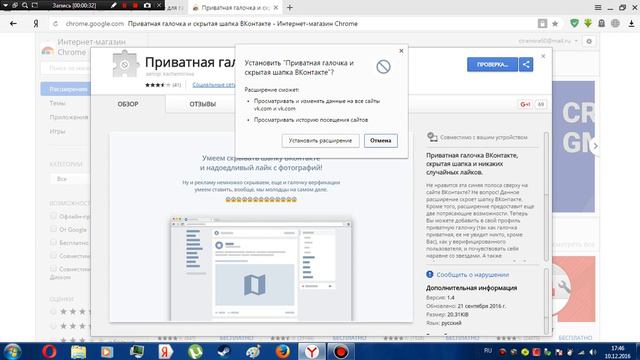
Task: Open the recorder toolbar dropdown arrow
Action: (x=5, y=5)
